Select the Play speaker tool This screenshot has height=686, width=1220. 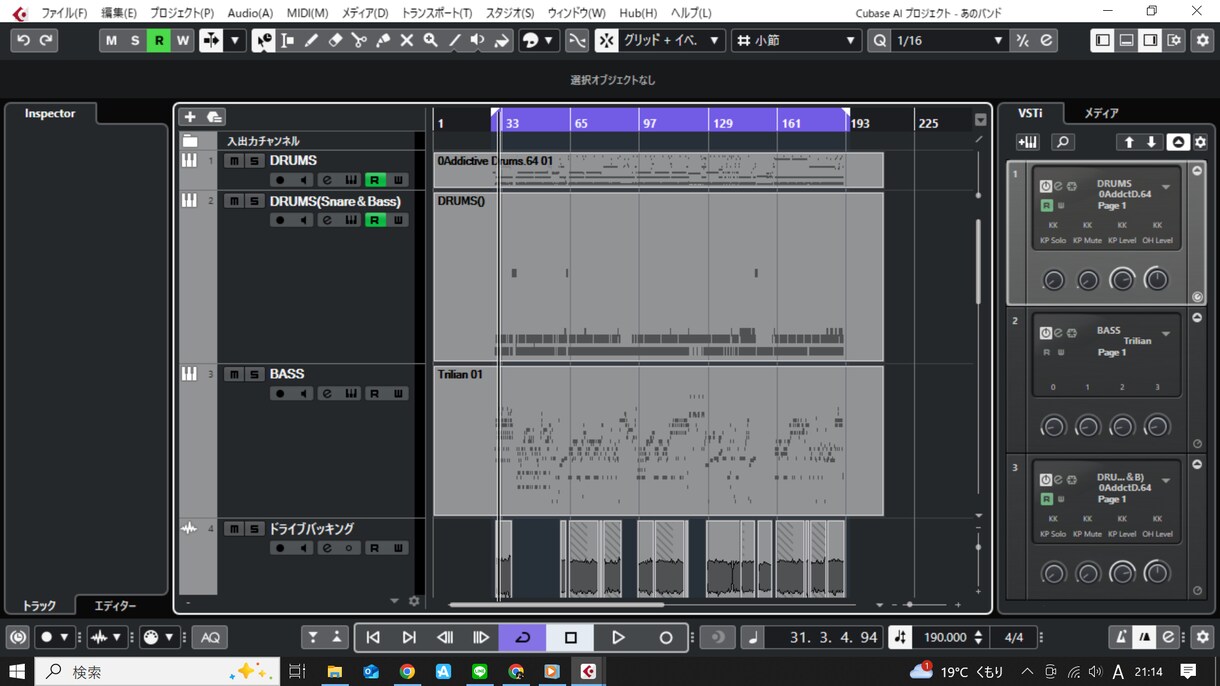point(478,40)
